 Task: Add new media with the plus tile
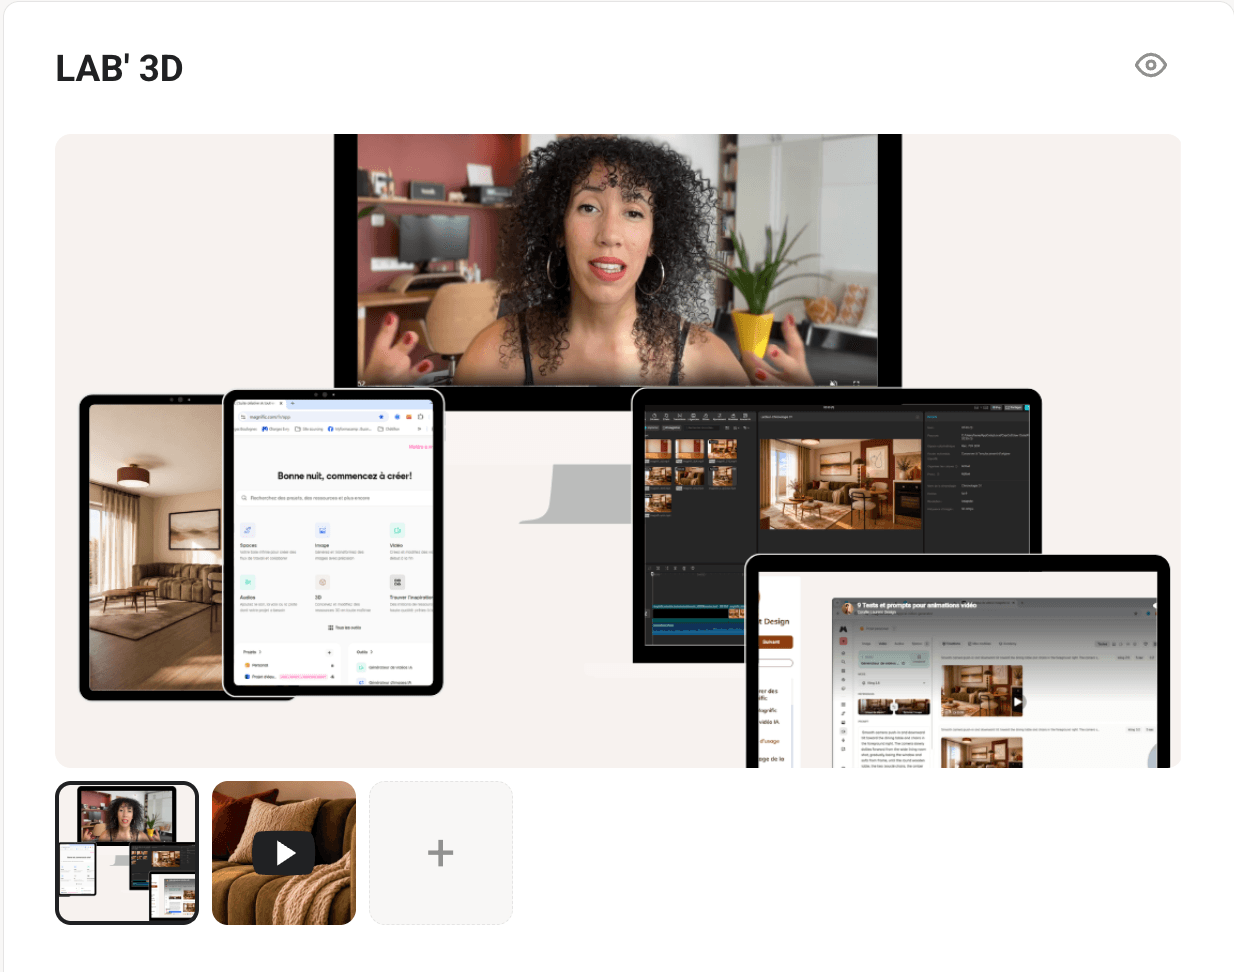point(441,853)
